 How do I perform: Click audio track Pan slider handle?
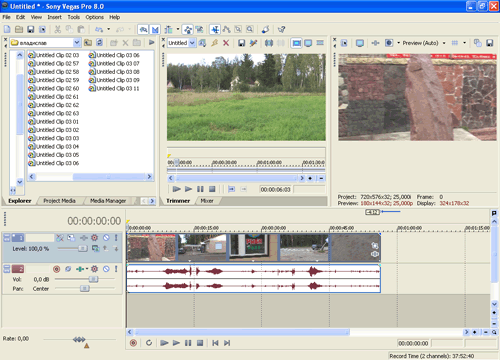tap(85, 289)
